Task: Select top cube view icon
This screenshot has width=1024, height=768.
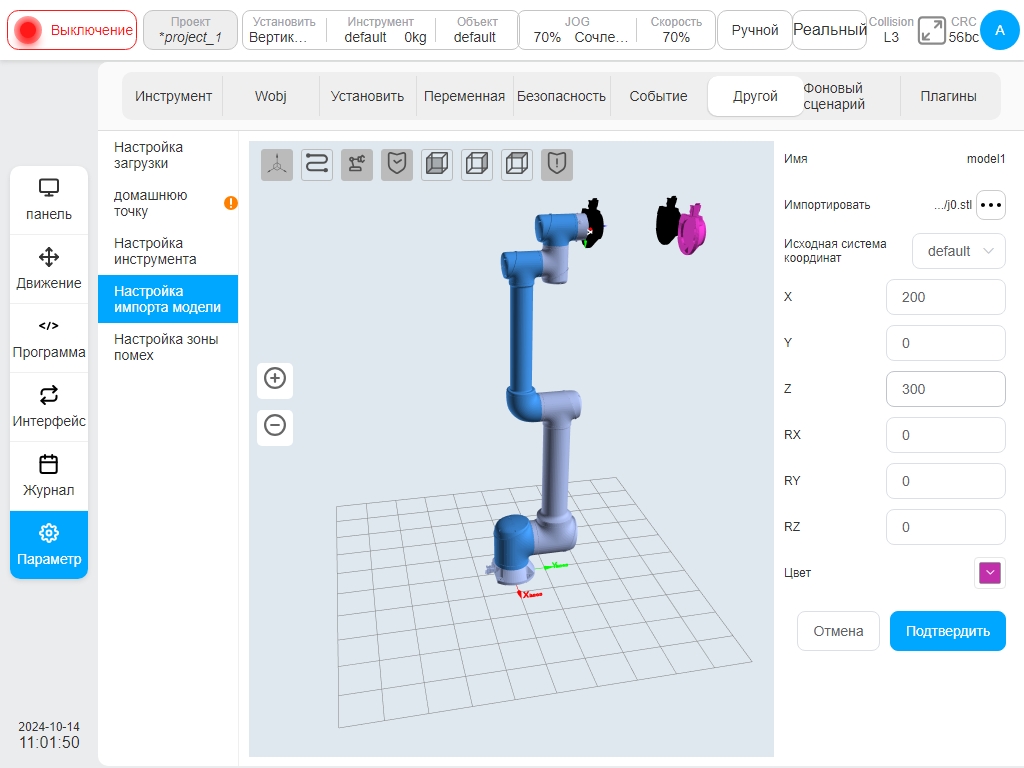Action: [517, 164]
